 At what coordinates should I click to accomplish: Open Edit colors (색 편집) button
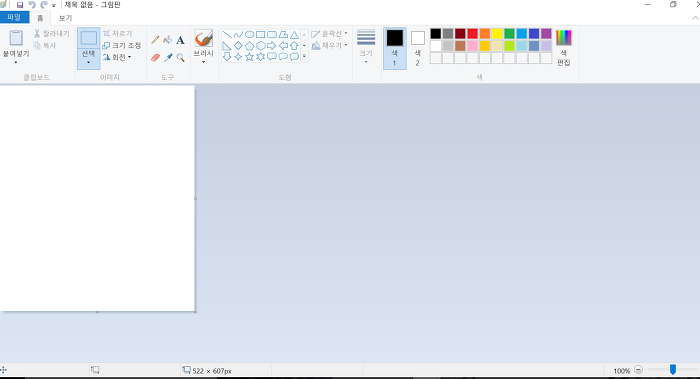pyautogui.click(x=564, y=48)
